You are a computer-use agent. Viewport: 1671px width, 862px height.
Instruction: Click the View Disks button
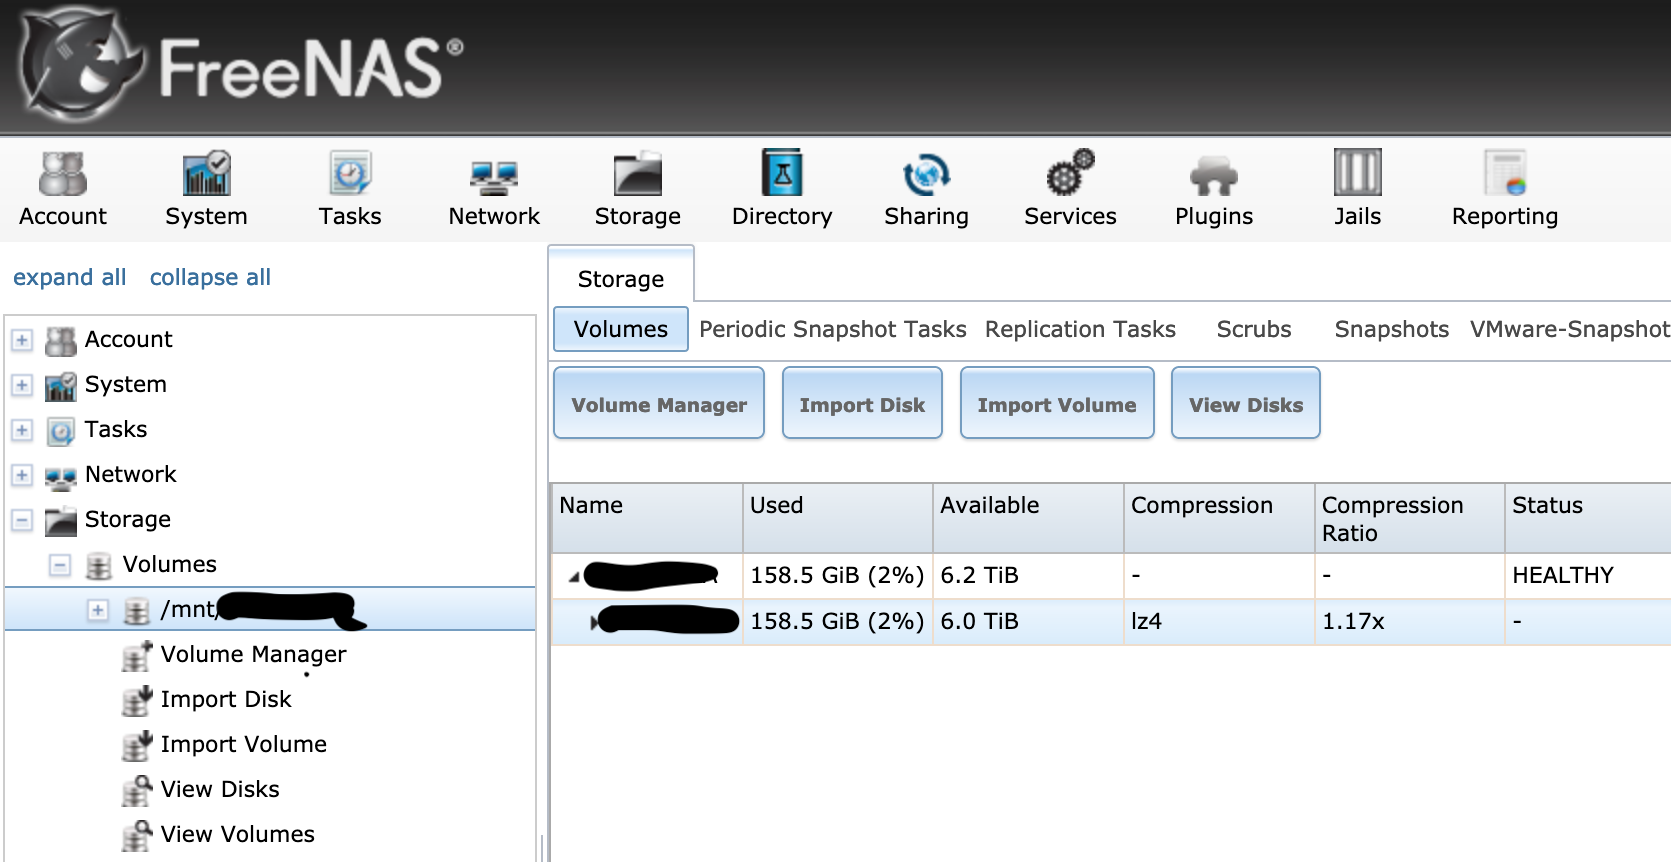point(1246,403)
